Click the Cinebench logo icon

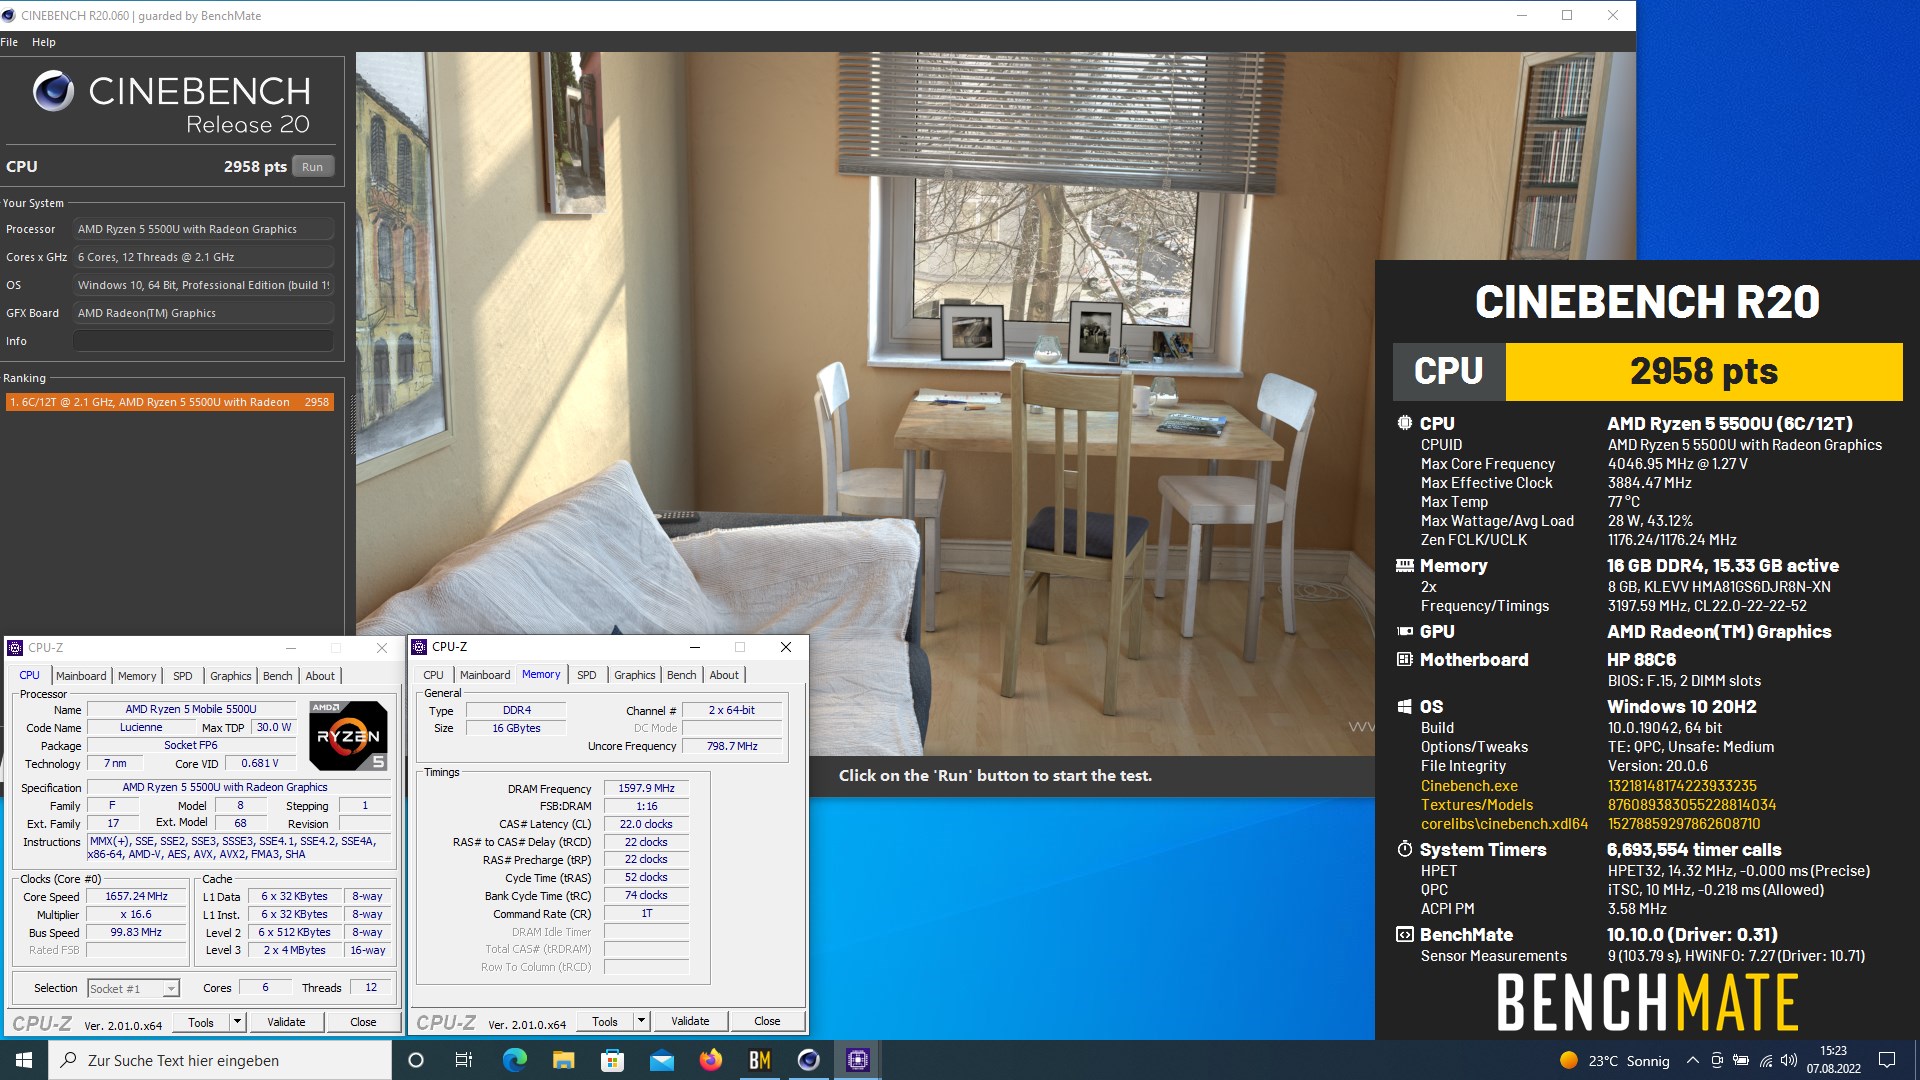(54, 91)
